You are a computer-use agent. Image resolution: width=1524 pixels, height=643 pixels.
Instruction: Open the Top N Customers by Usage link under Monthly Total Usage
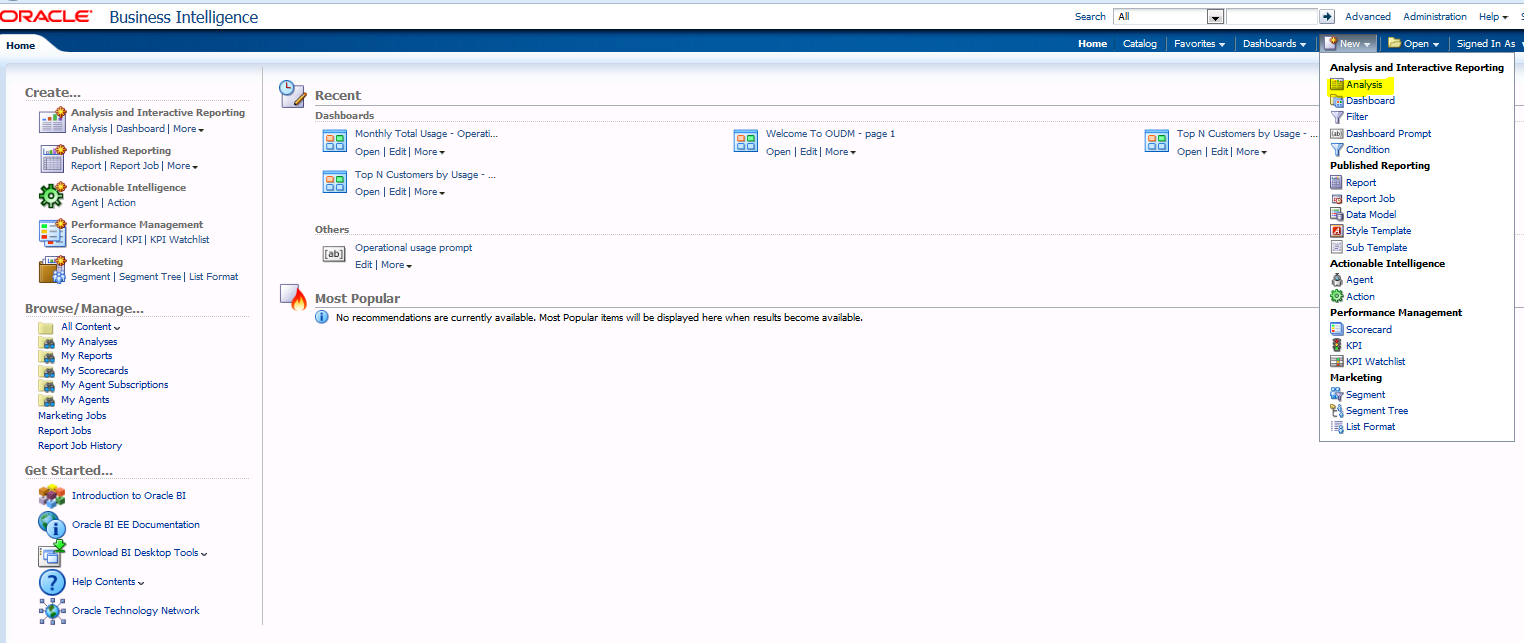pos(425,175)
